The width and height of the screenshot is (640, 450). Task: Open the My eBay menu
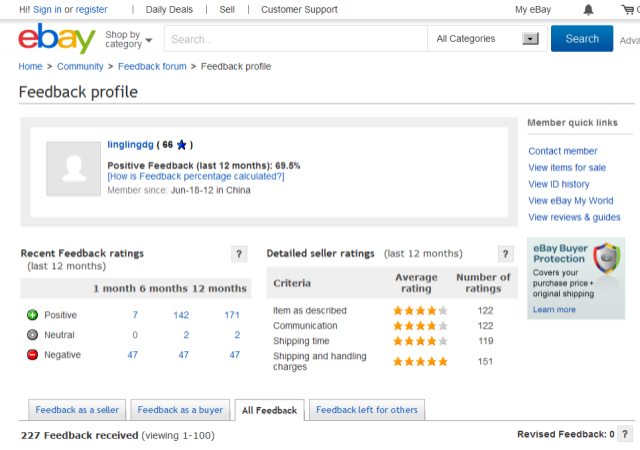coord(533,9)
